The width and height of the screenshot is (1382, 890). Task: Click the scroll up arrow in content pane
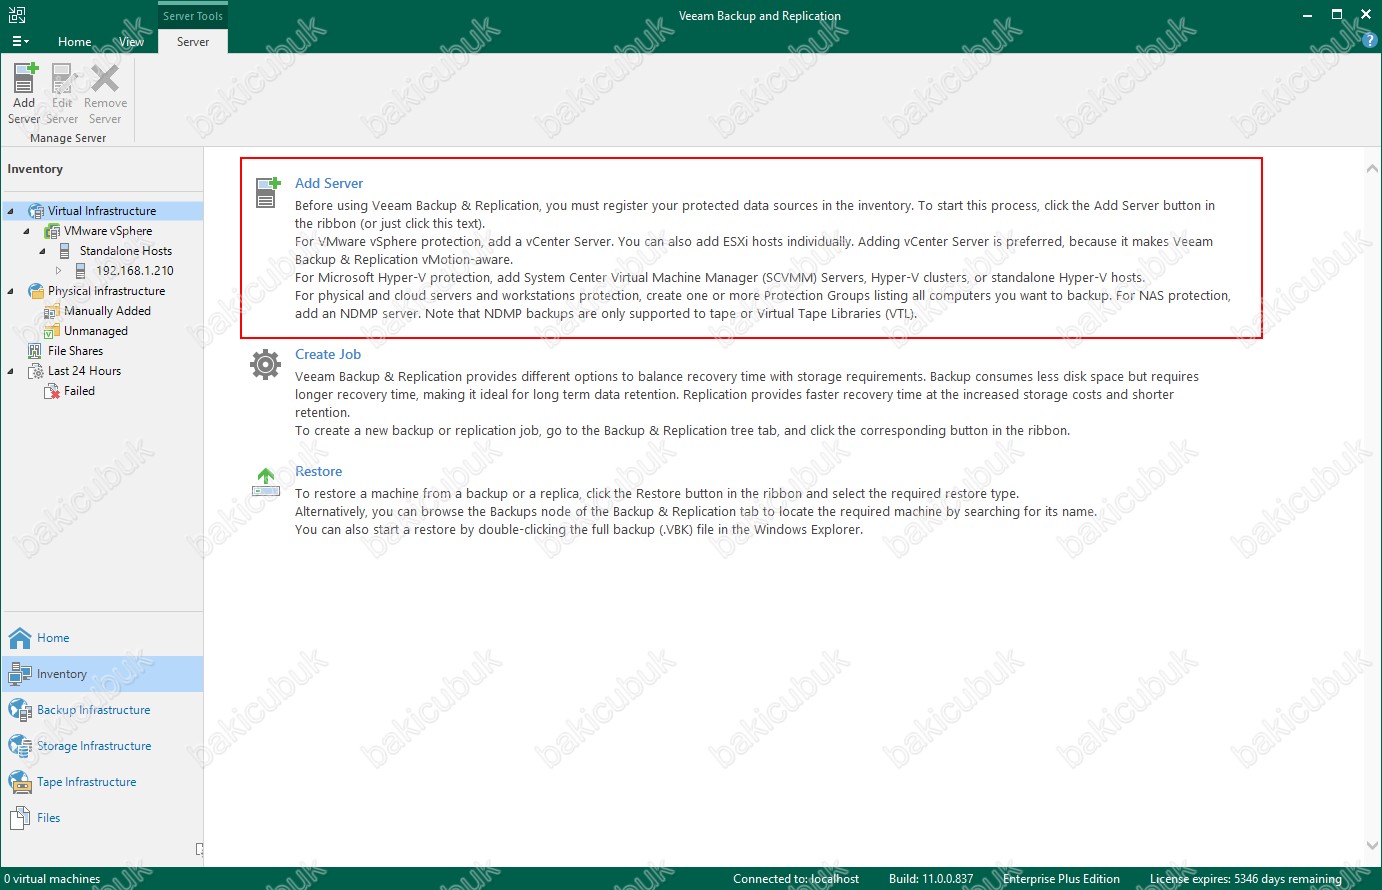[x=1372, y=168]
